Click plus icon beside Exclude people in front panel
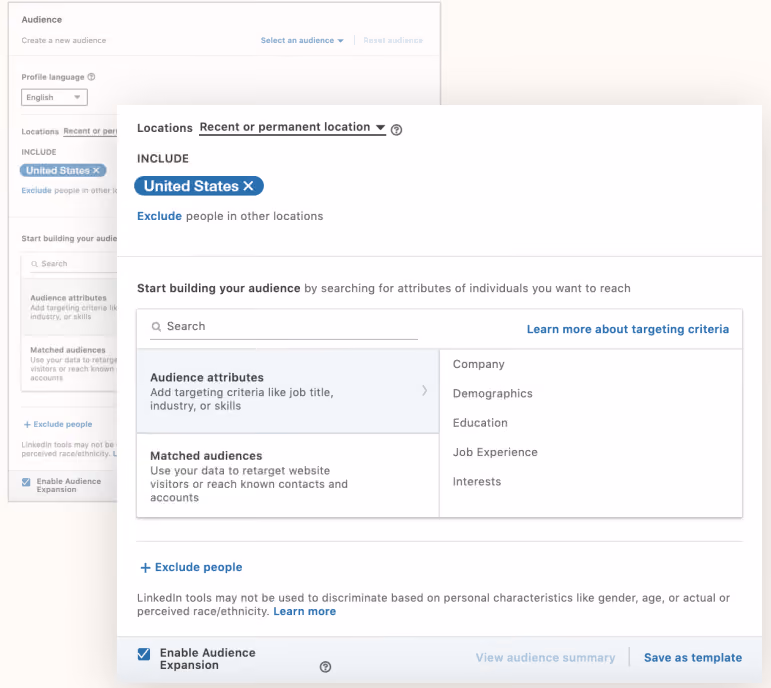This screenshot has height=688, width=771. [x=145, y=568]
